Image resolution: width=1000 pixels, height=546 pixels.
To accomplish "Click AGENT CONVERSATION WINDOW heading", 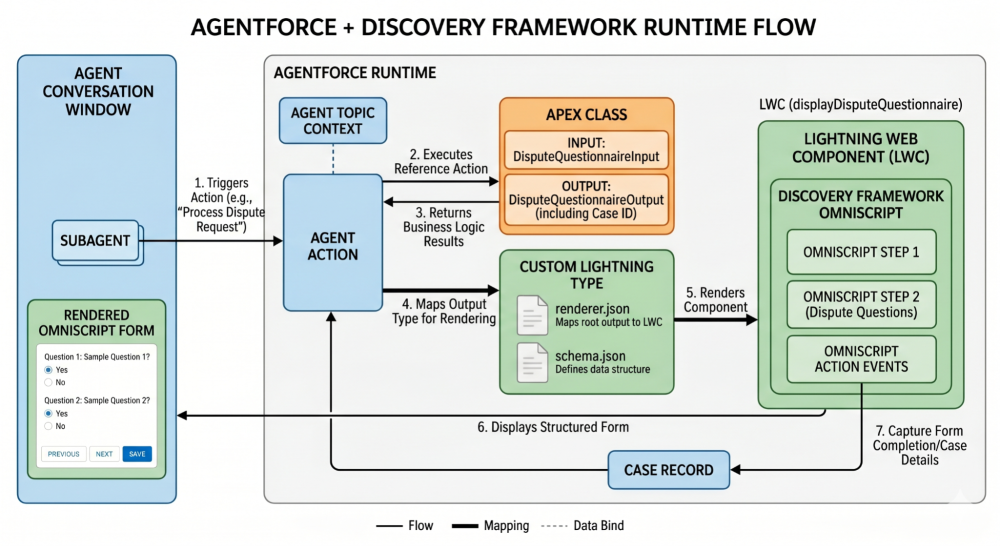I will coord(98,91).
